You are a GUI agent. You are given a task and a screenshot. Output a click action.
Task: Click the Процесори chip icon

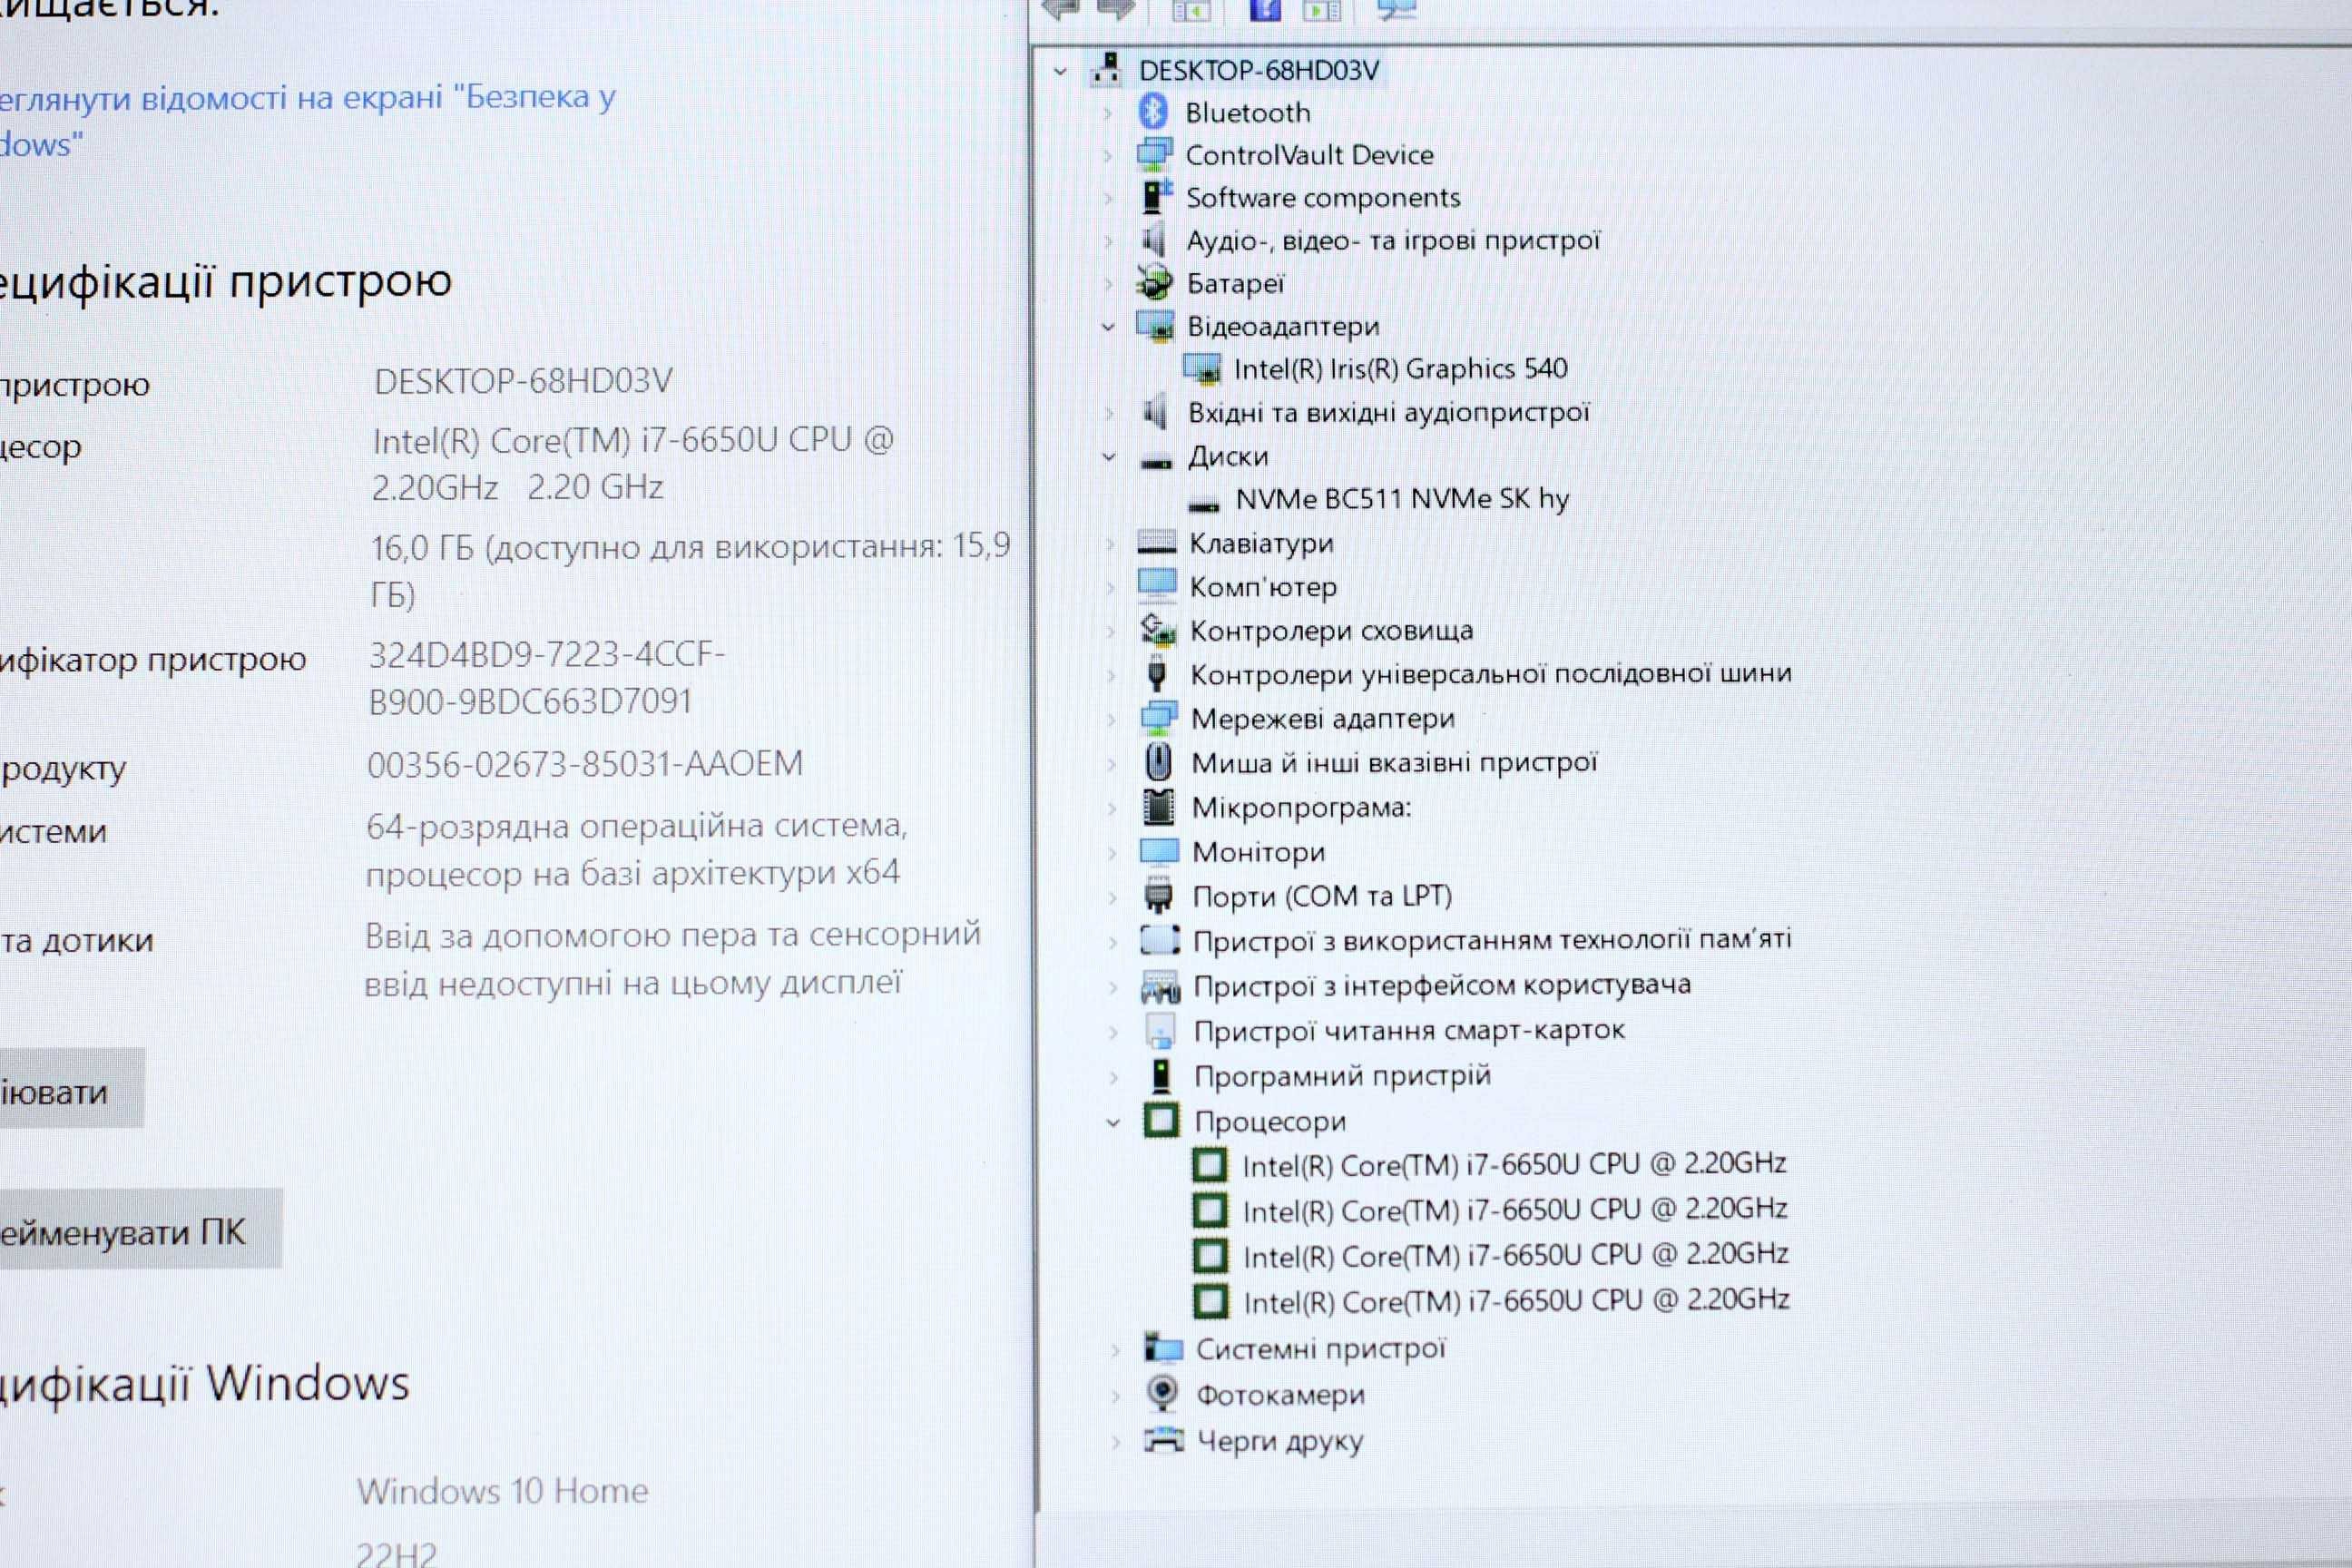pyautogui.click(x=1161, y=1120)
